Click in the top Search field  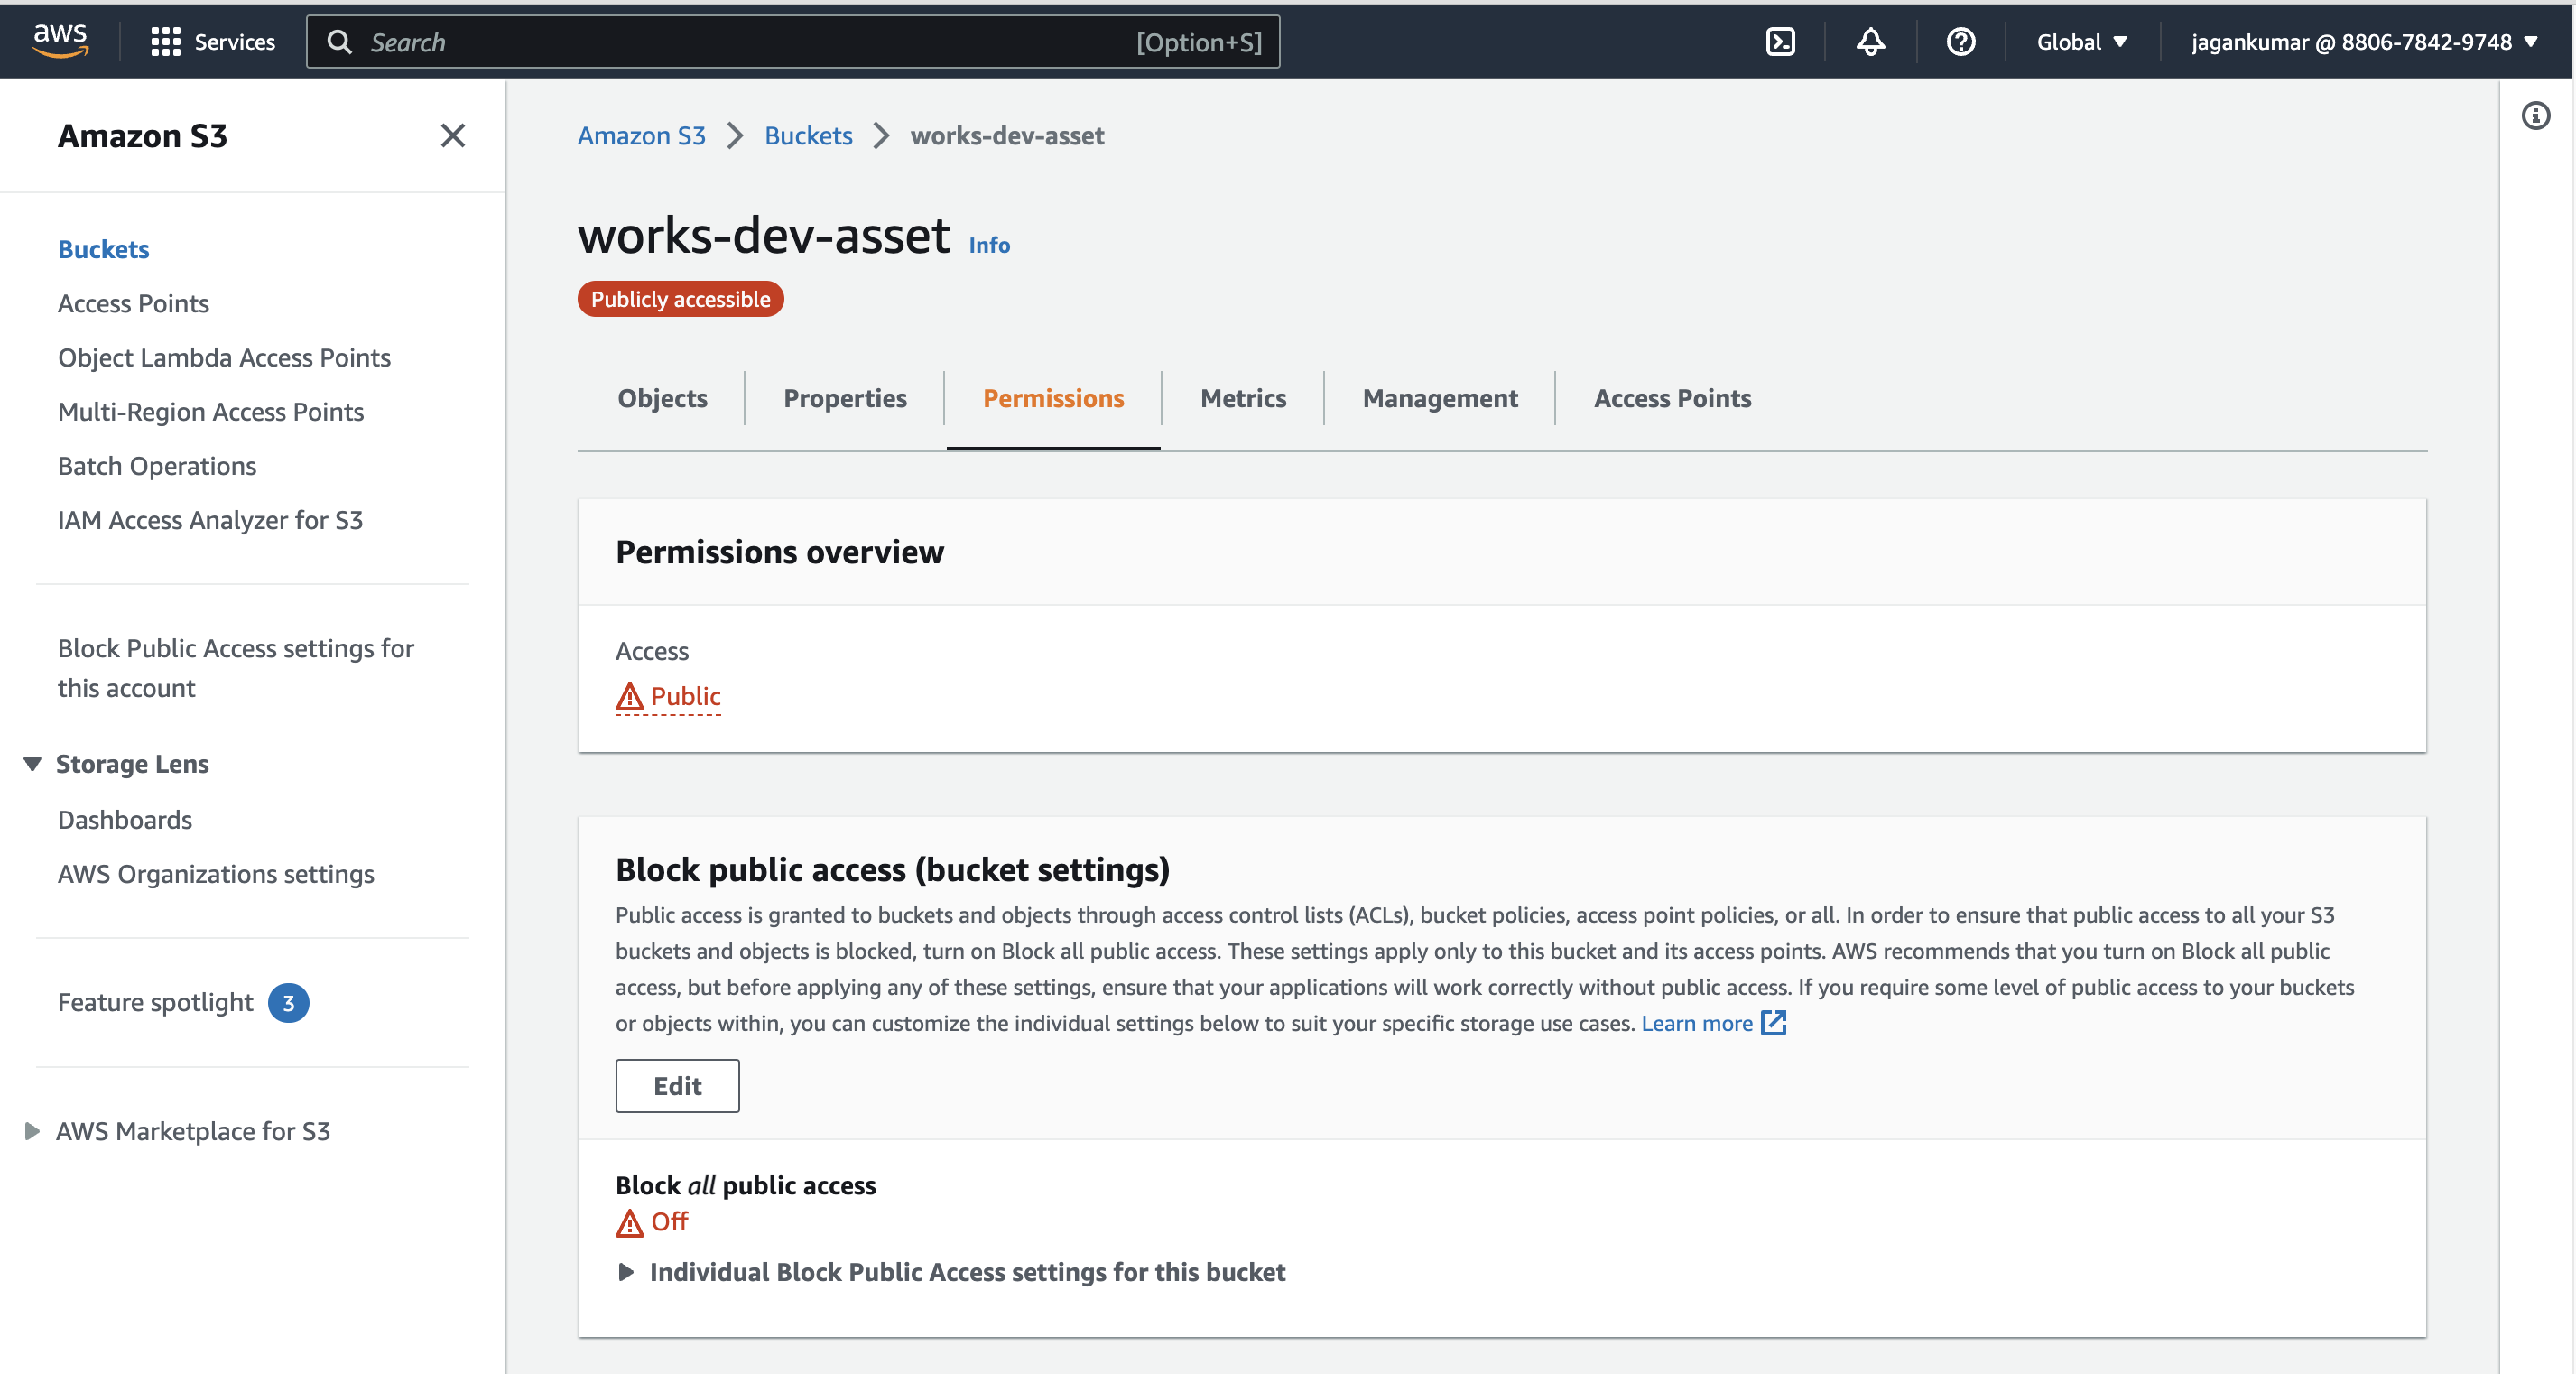750,41
